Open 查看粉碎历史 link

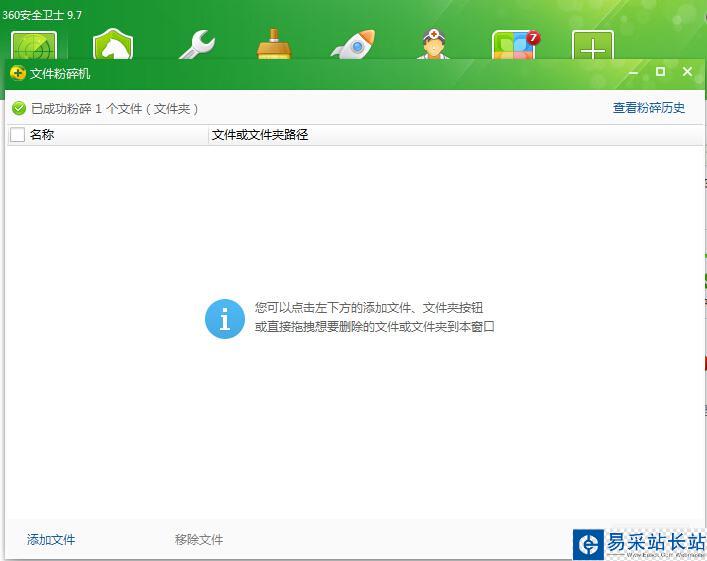click(649, 108)
